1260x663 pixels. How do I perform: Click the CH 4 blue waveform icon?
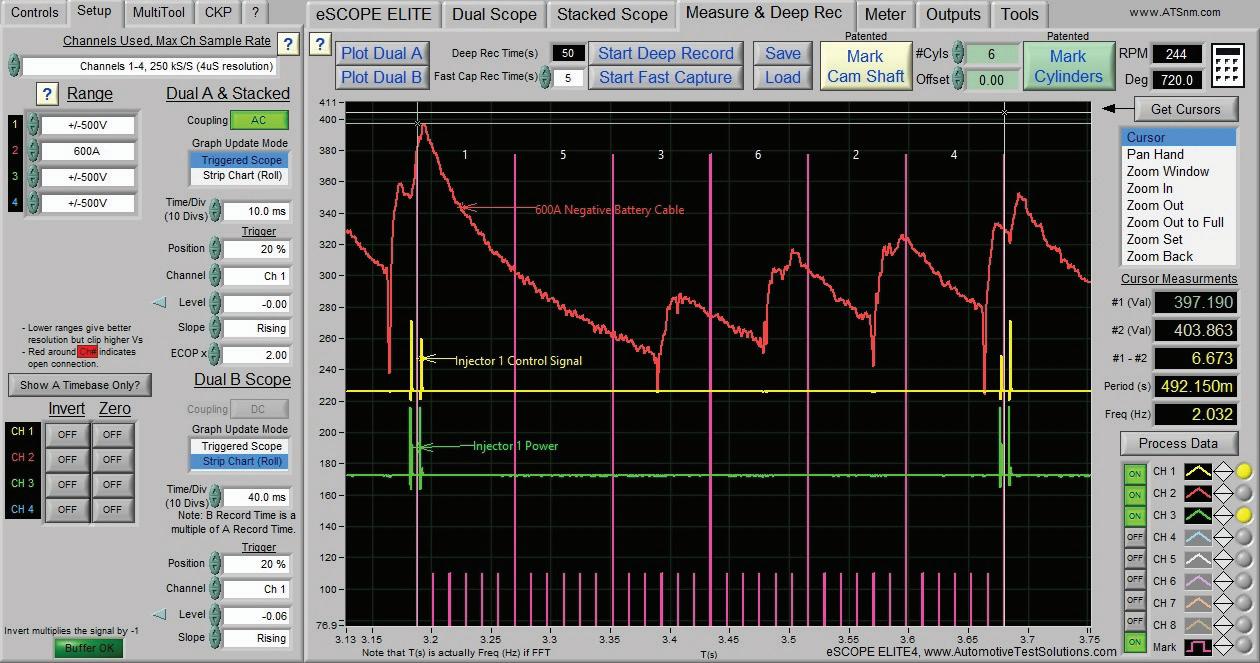click(1198, 537)
